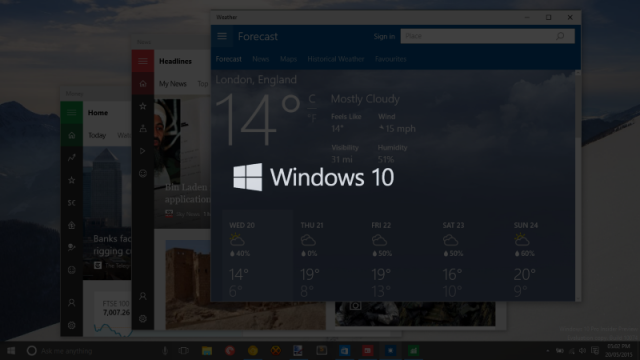Open the account icon in Money sidebar
The width and height of the screenshot is (640, 360).
[x=72, y=302]
